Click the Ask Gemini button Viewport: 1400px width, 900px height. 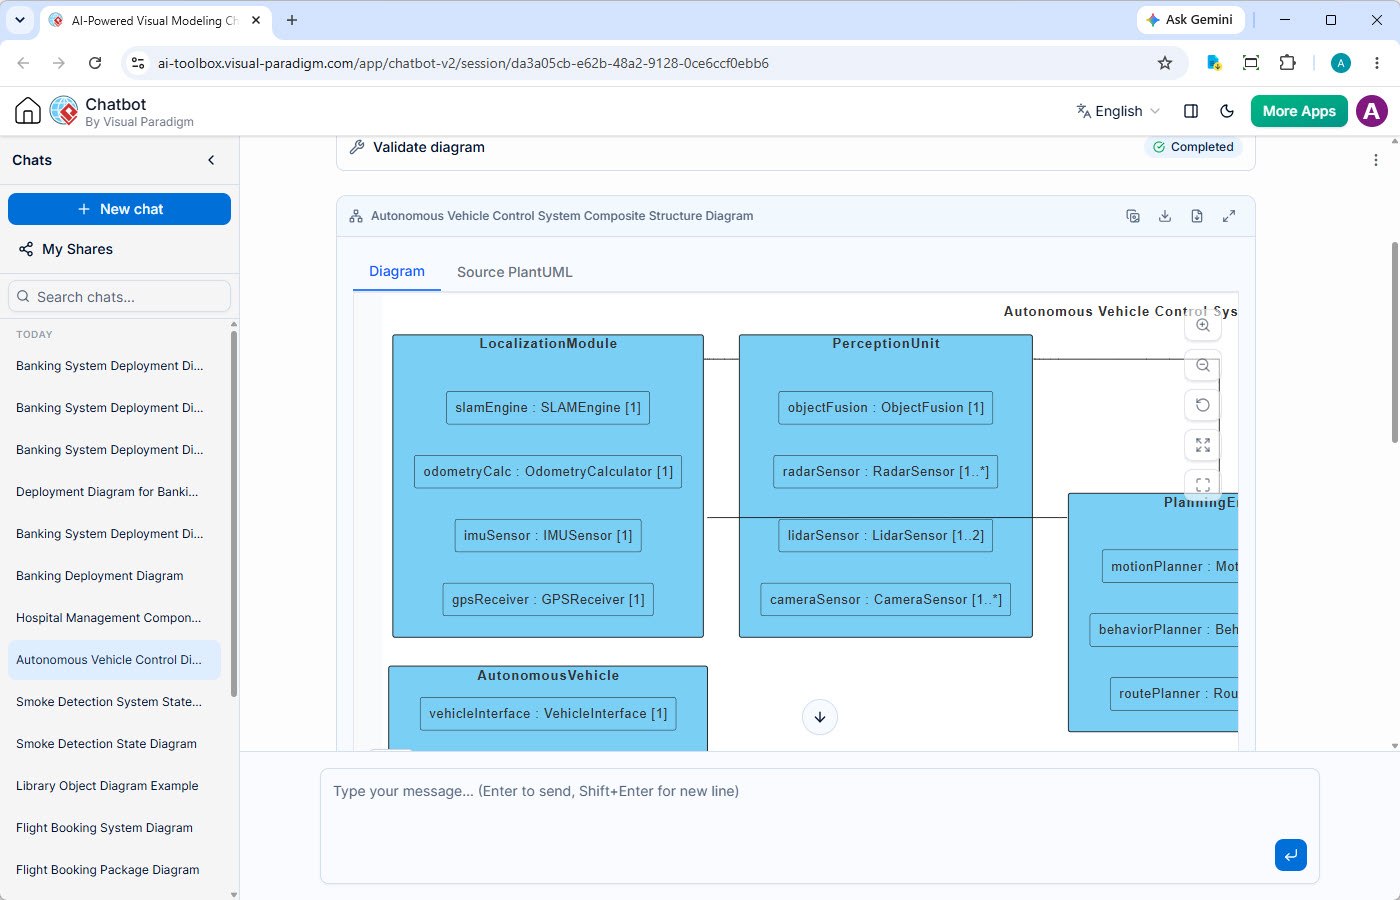(x=1190, y=20)
